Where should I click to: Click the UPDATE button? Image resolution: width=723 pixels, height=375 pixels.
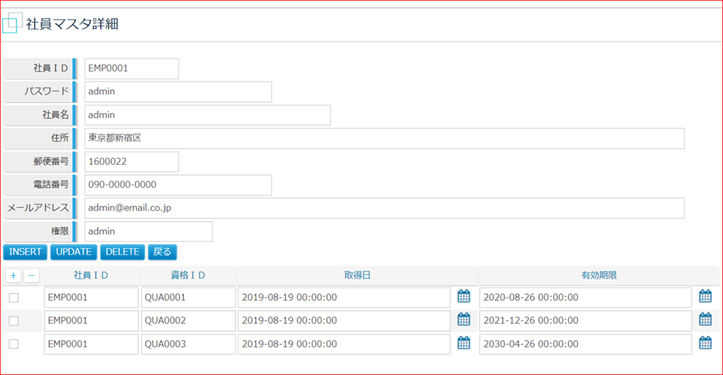point(74,252)
